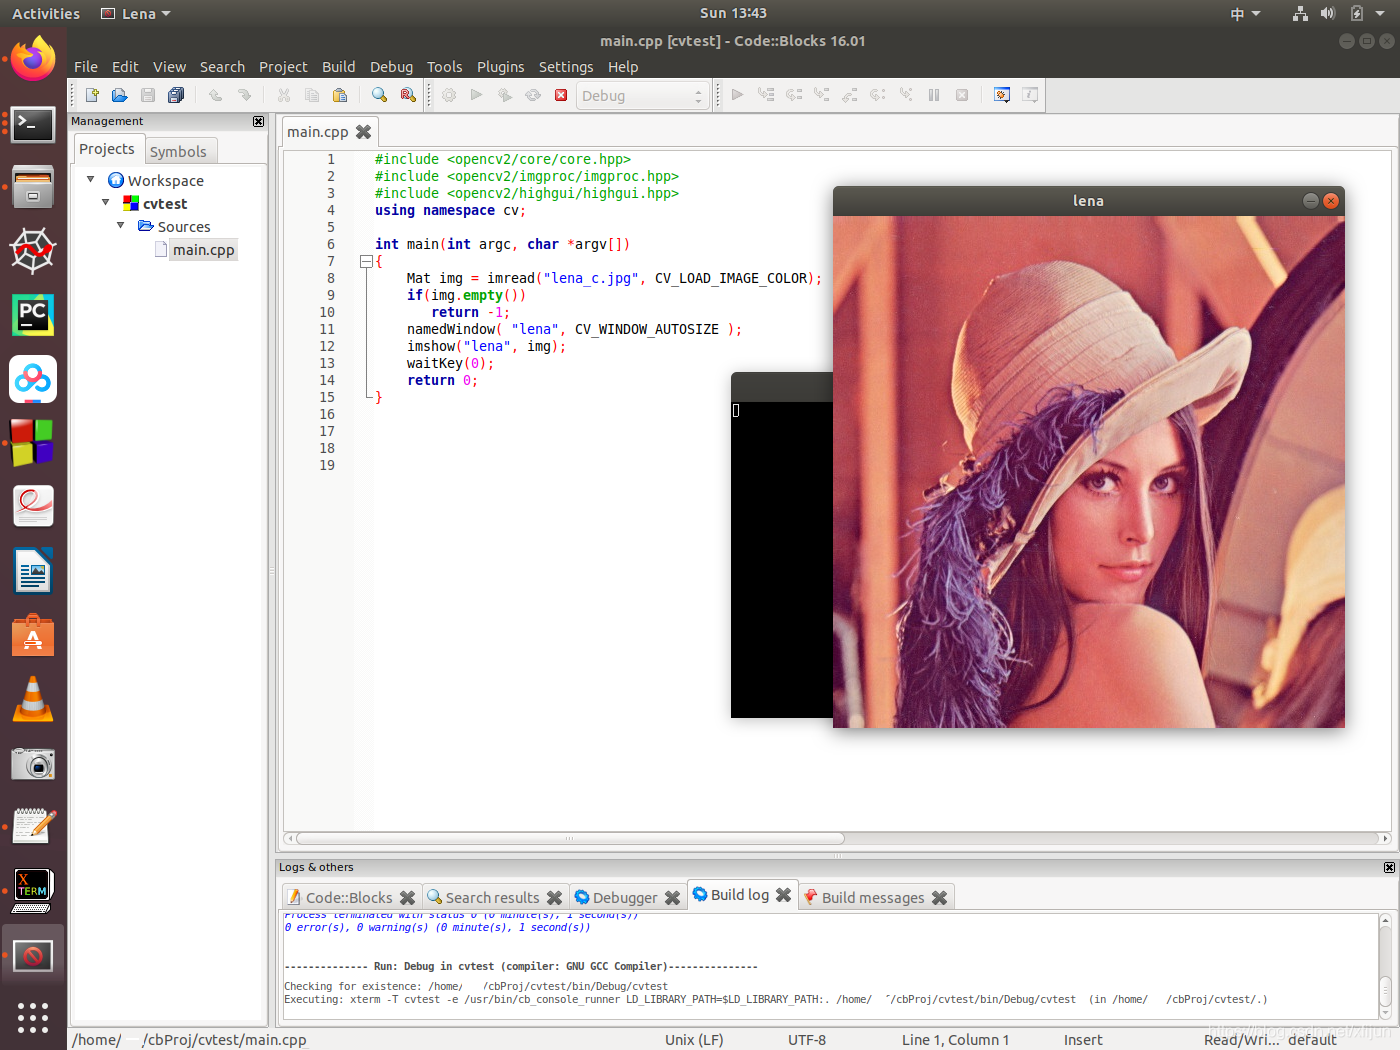Viewport: 1400px width, 1050px height.
Task: Click the Paste toolbar icon
Action: (x=340, y=95)
